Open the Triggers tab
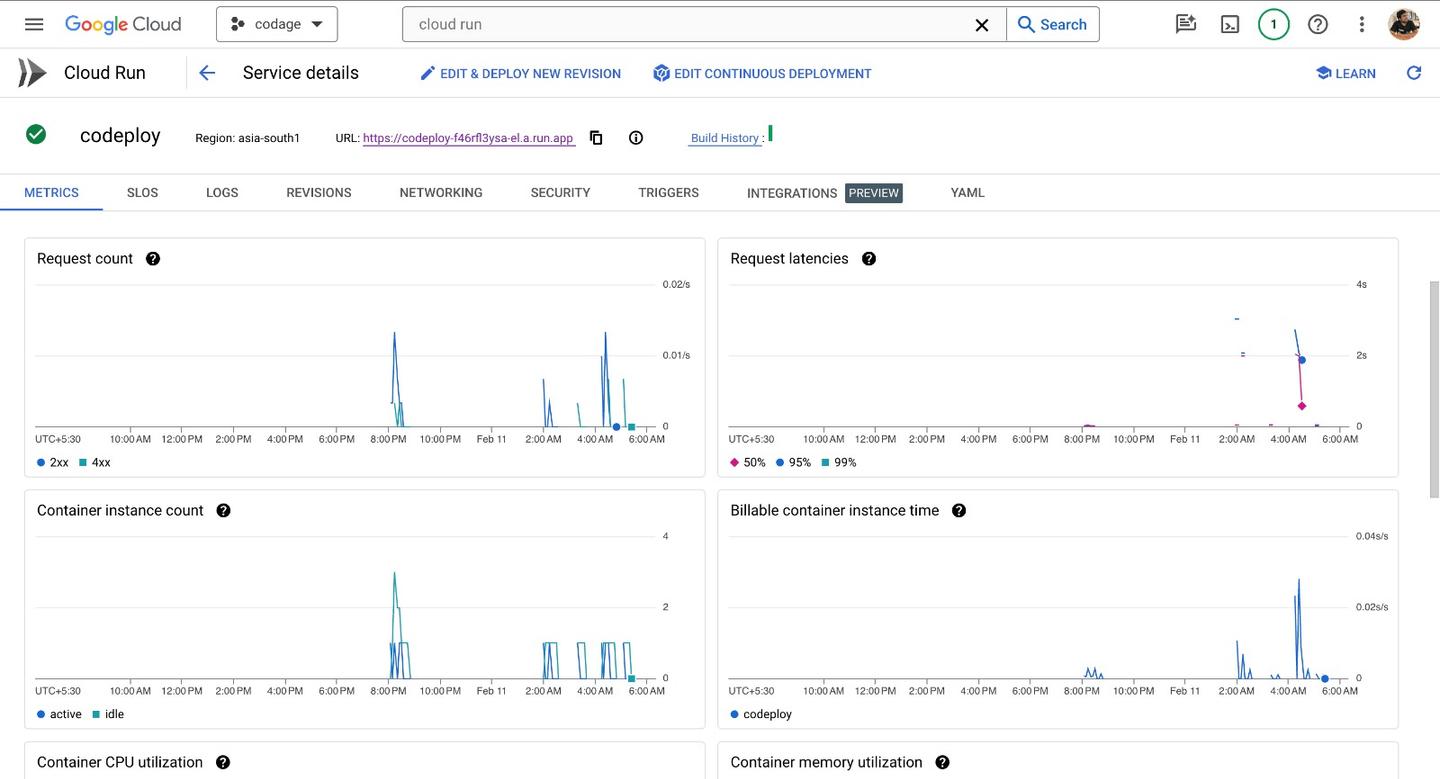 coord(669,192)
